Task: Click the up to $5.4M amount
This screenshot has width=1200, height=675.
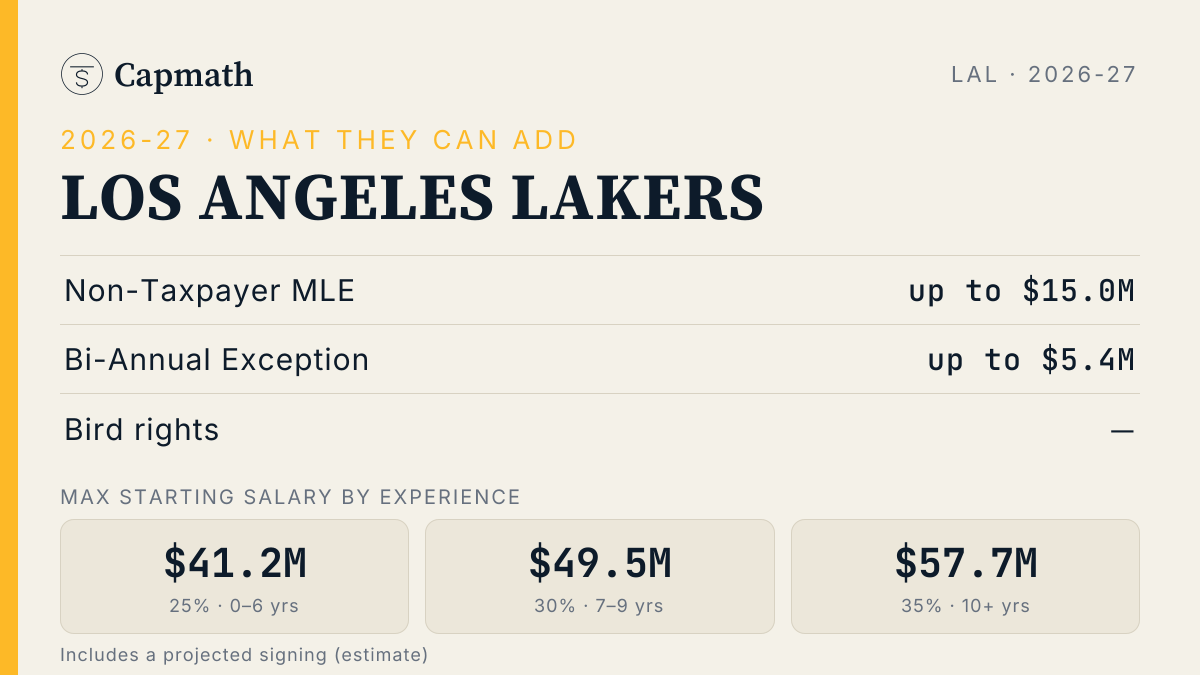Action: (1031, 360)
